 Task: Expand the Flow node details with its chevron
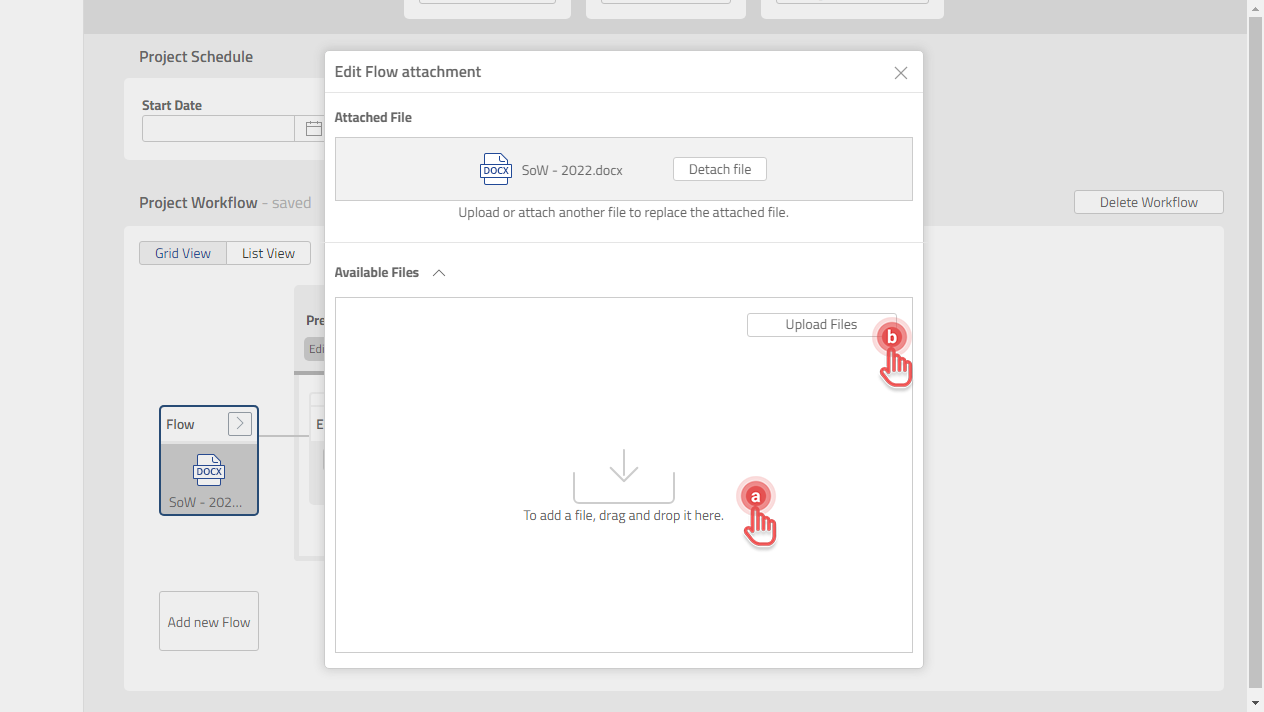point(239,423)
